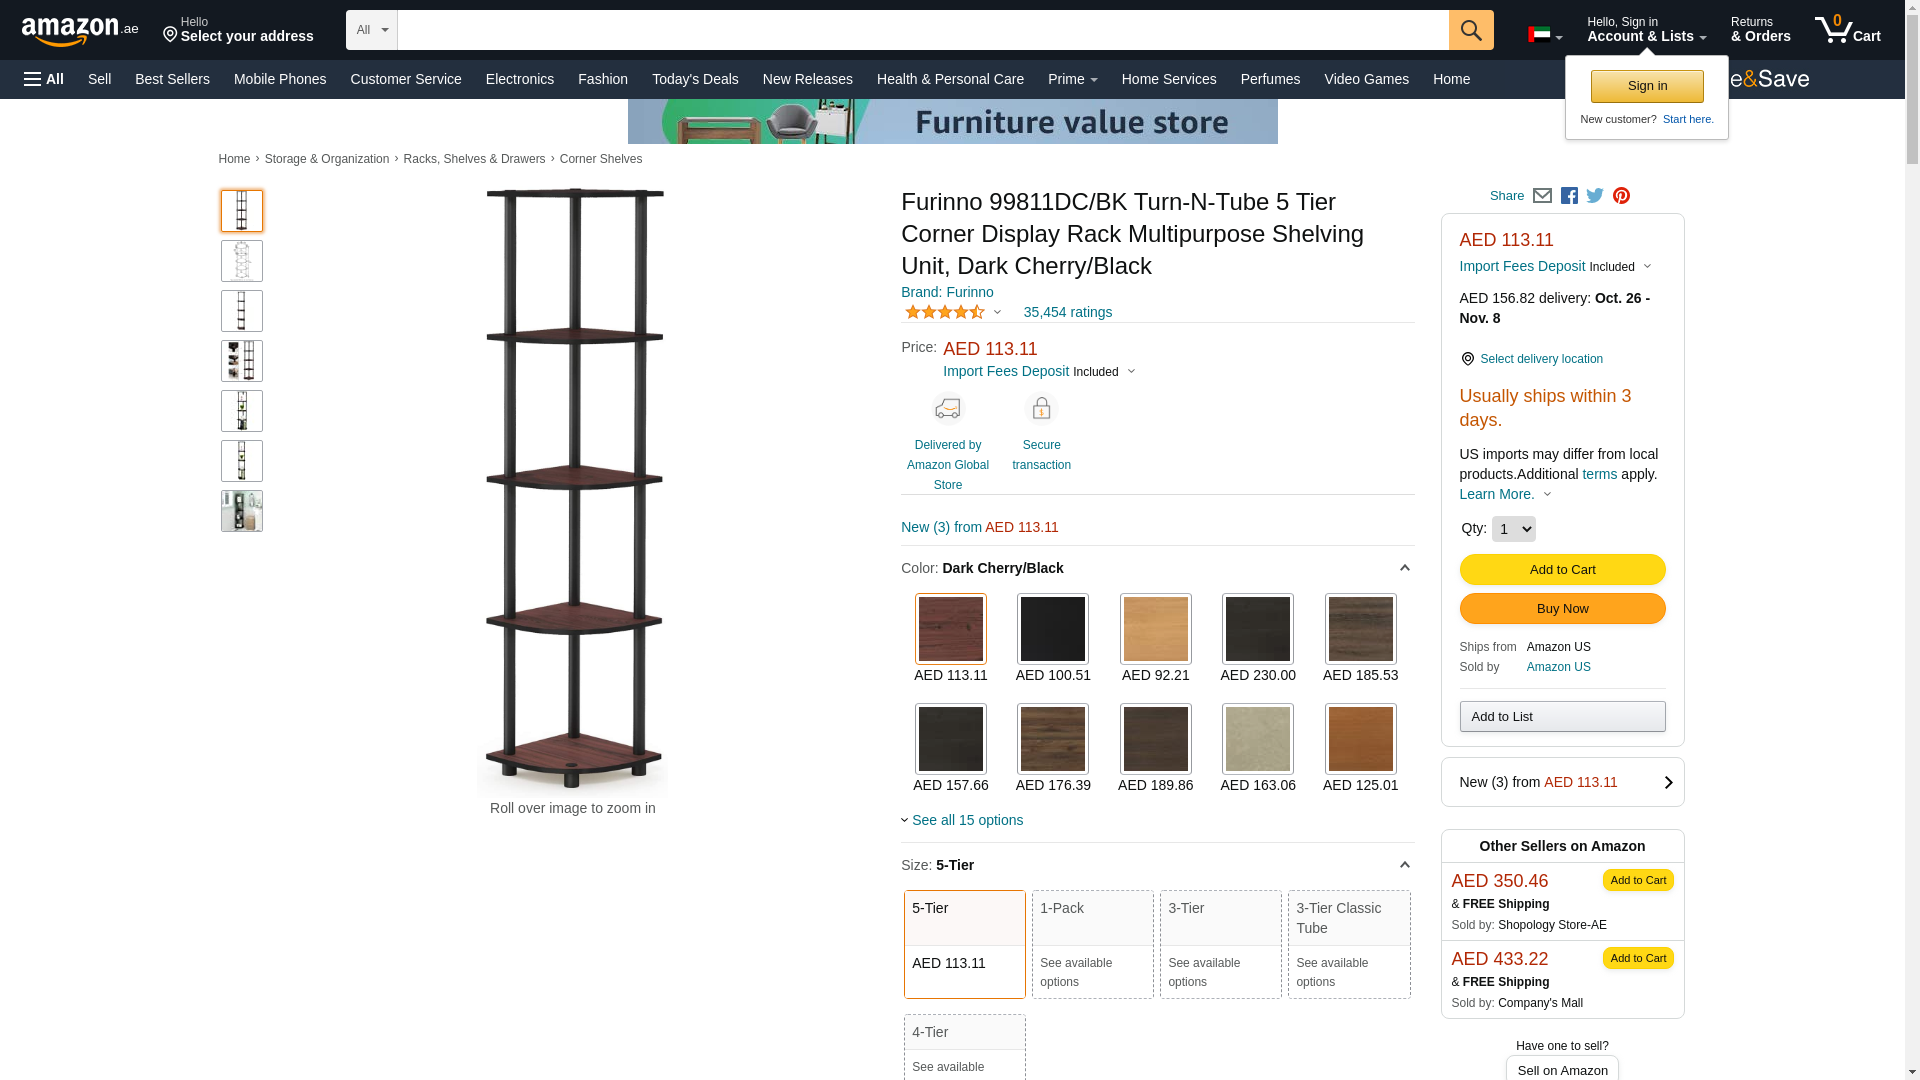
Task: Open the search category All dropdown
Action: pos(372,30)
